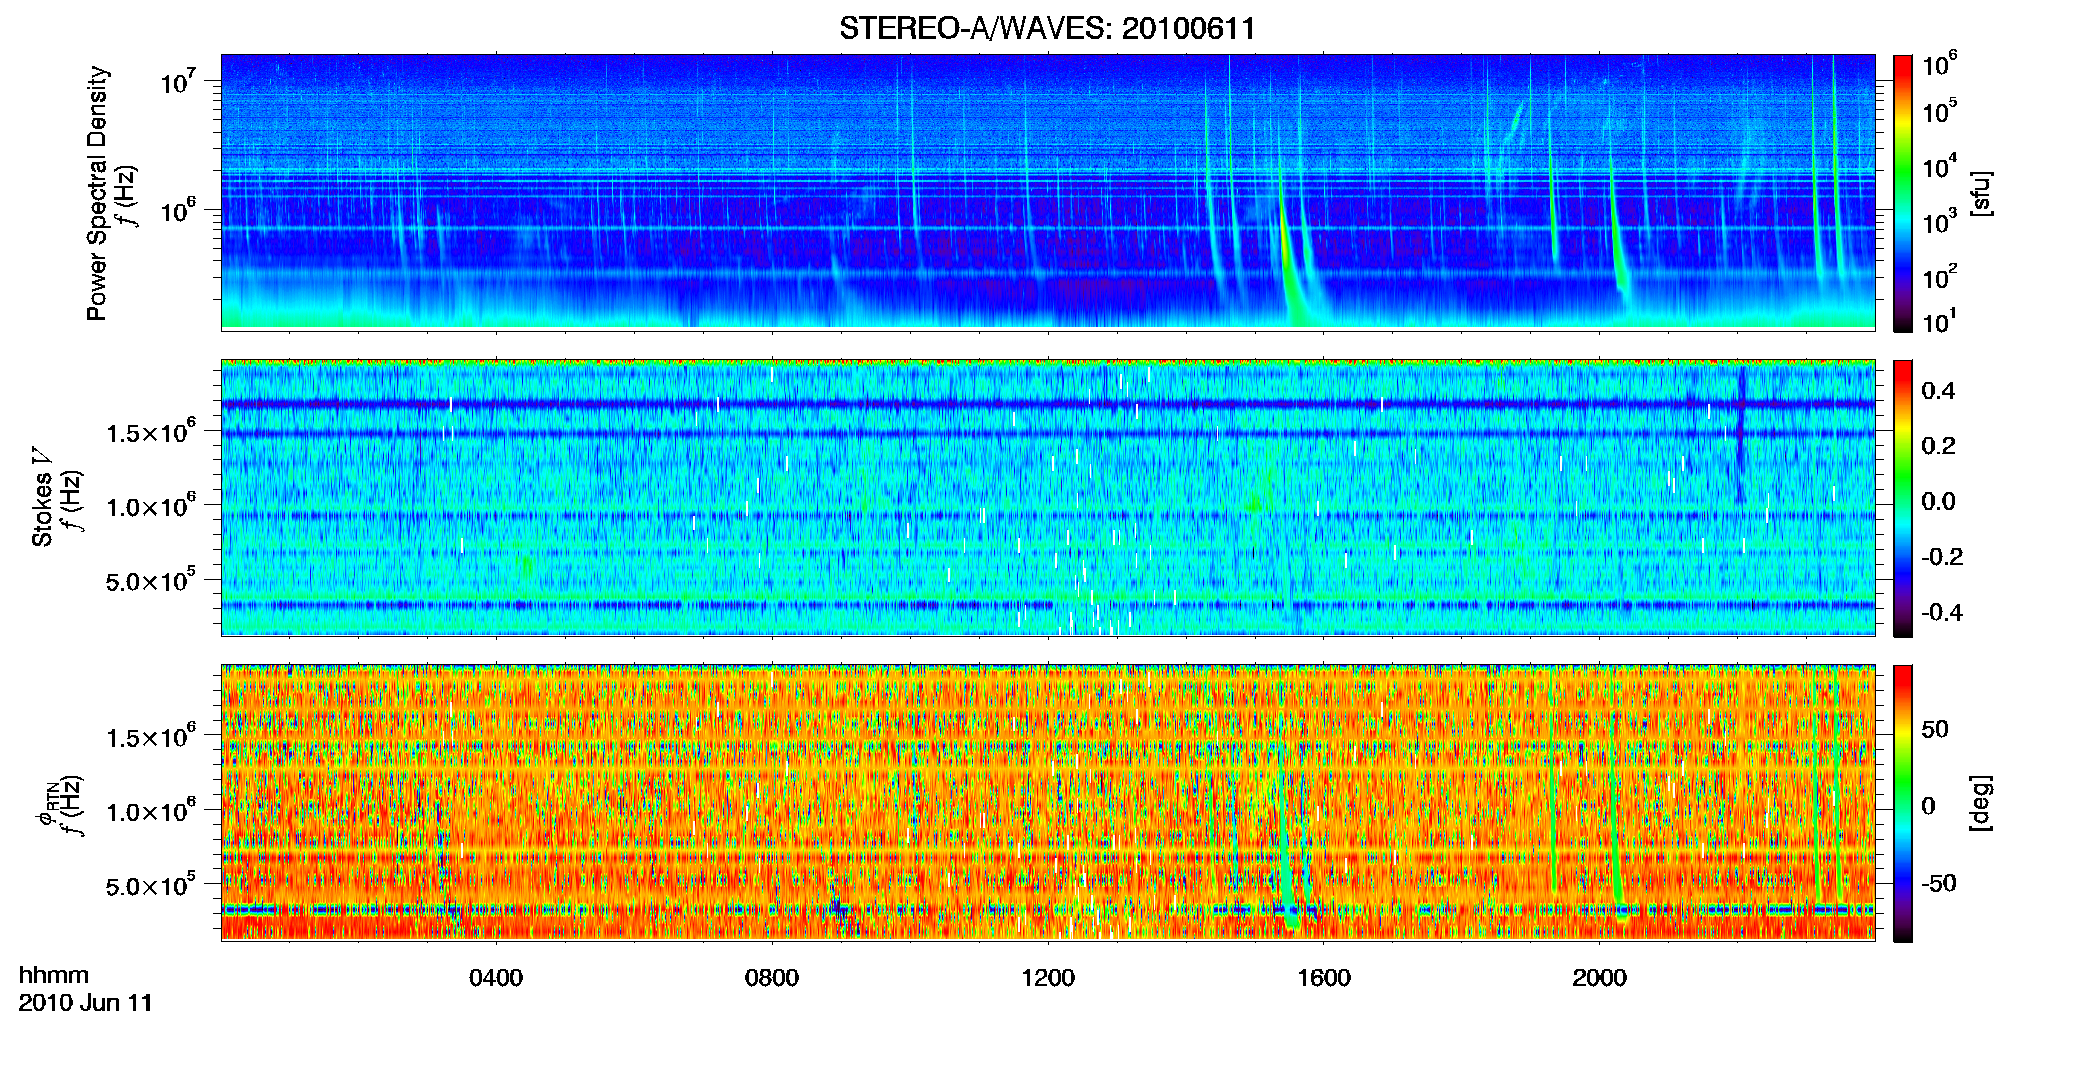Select the "[sfu]" unit label
Screen dimensions: 2096x1080
pos(1981,193)
